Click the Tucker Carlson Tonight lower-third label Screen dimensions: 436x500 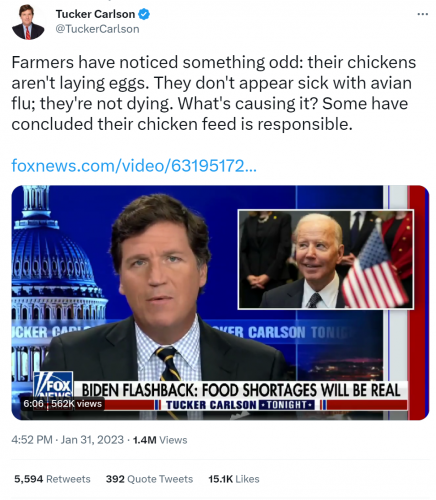point(240,405)
